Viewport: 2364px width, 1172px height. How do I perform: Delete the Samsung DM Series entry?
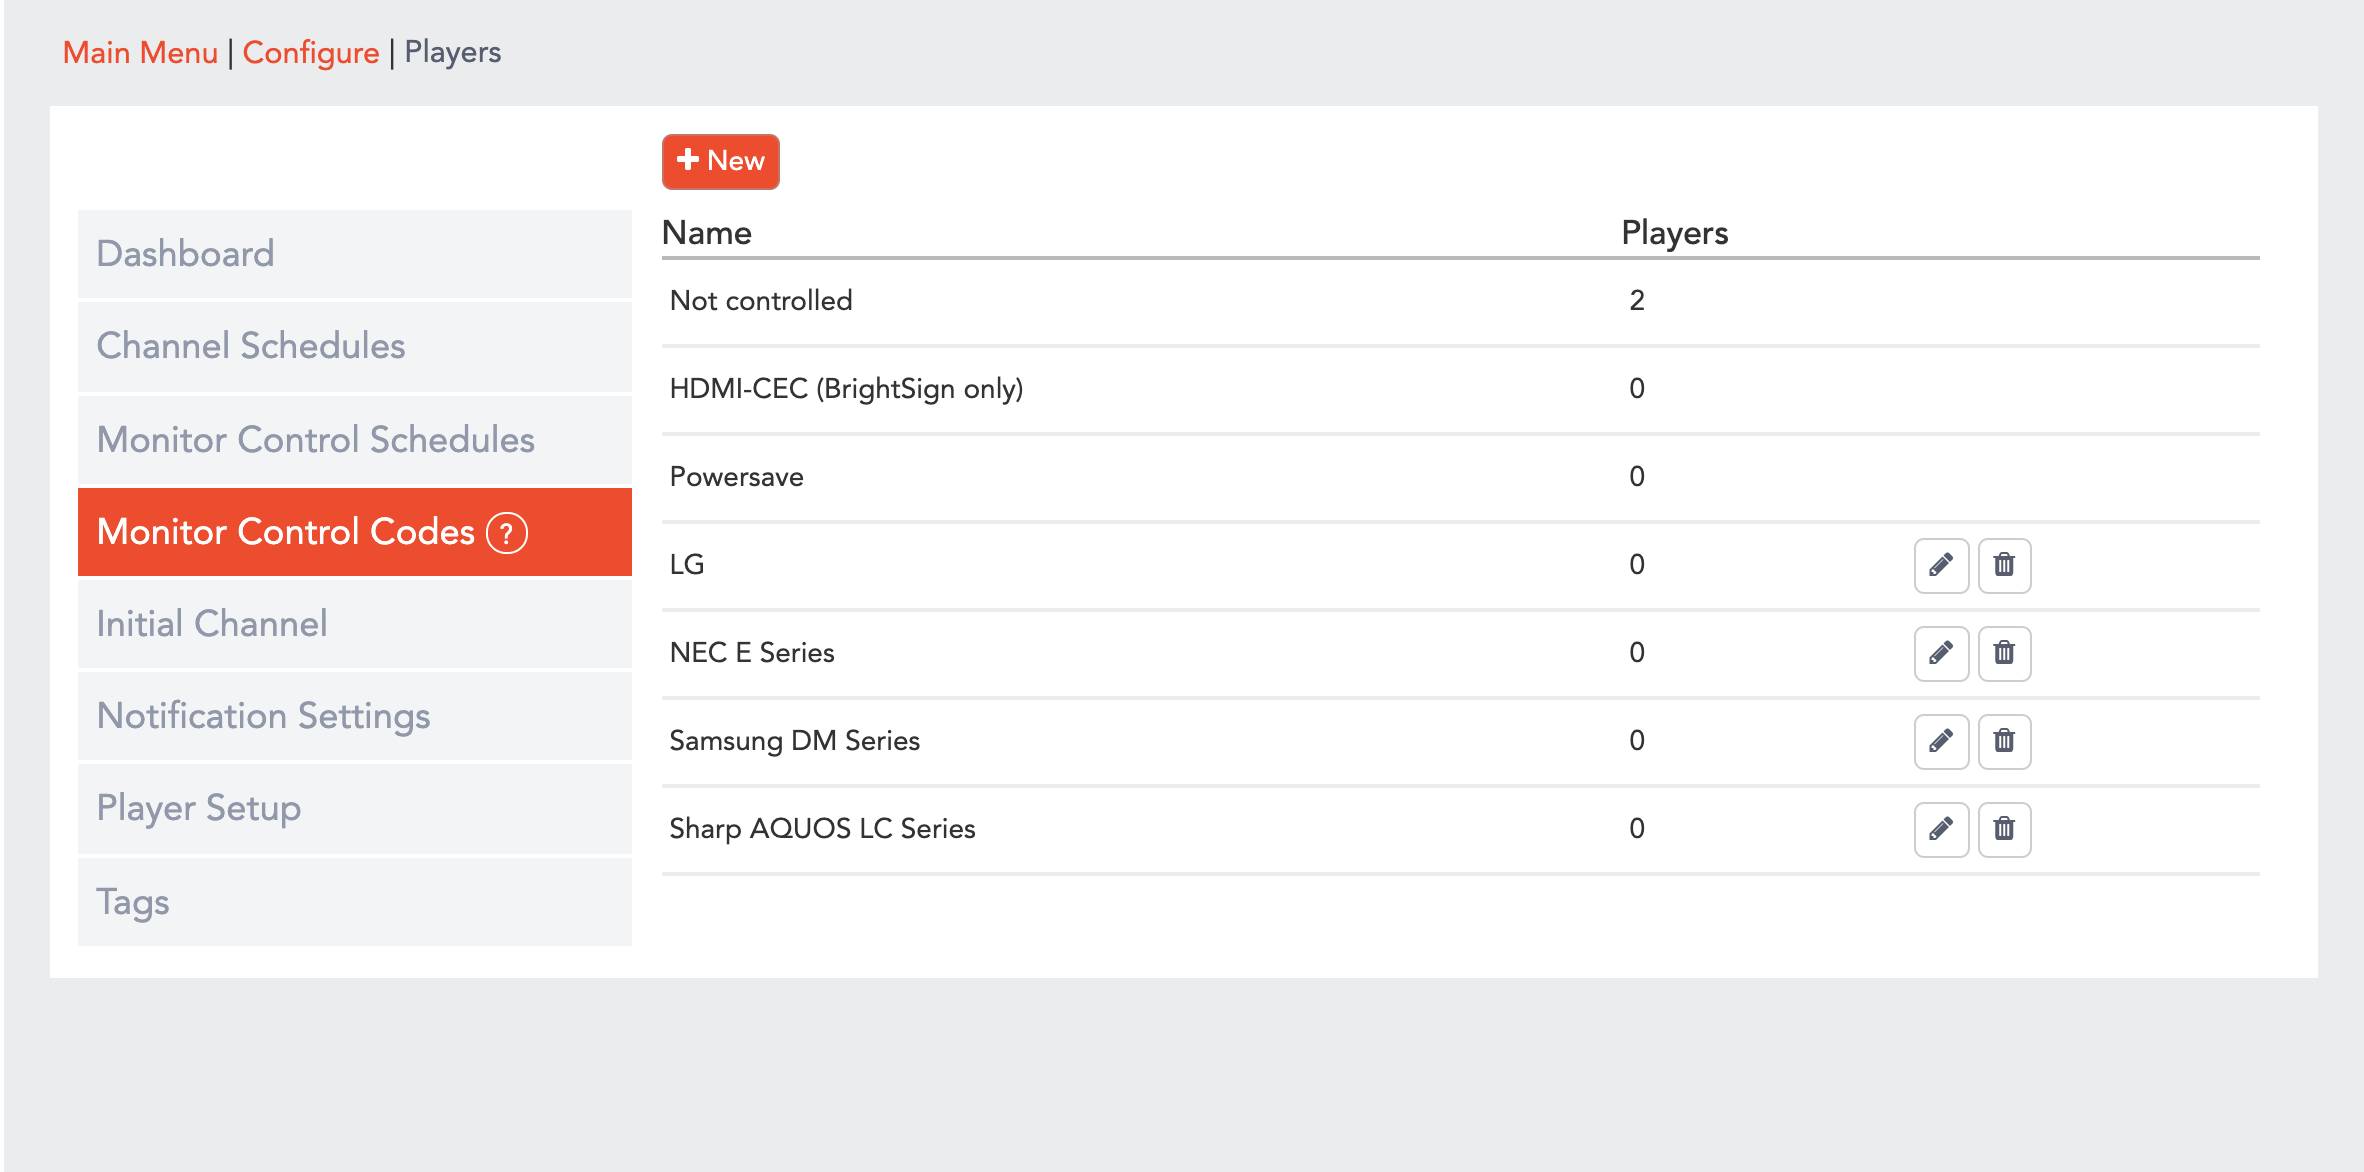pyautogui.click(x=2004, y=741)
